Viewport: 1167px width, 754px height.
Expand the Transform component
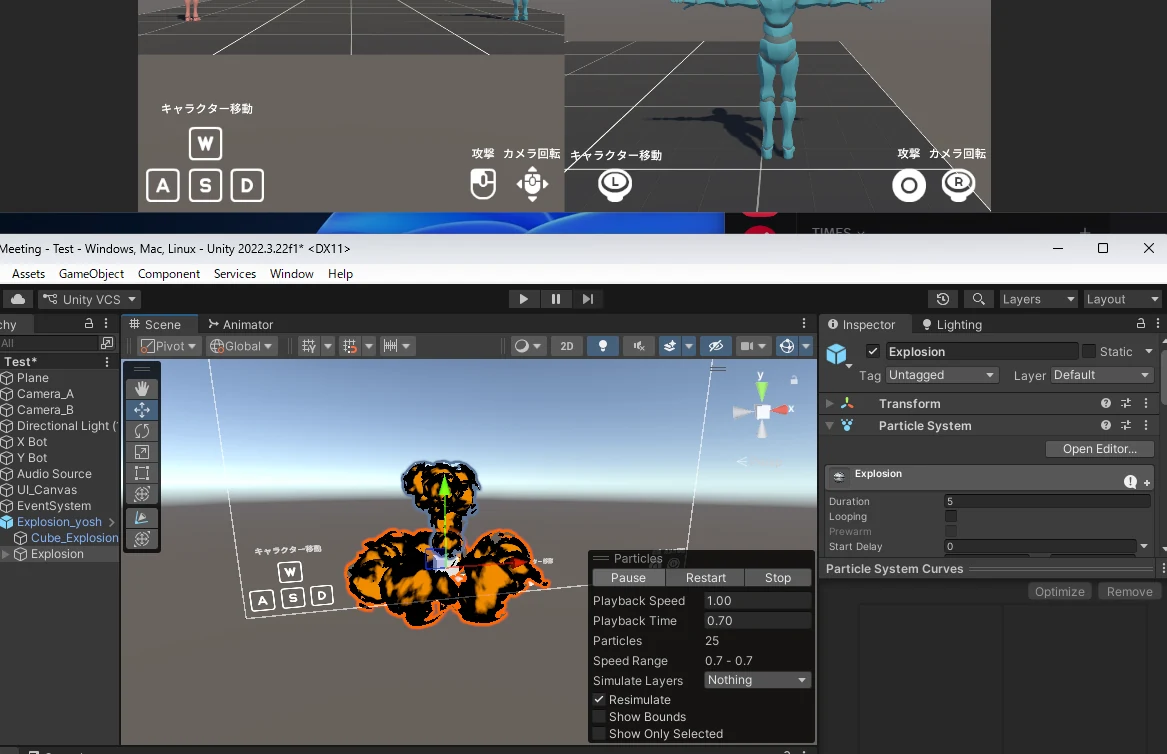[830, 403]
